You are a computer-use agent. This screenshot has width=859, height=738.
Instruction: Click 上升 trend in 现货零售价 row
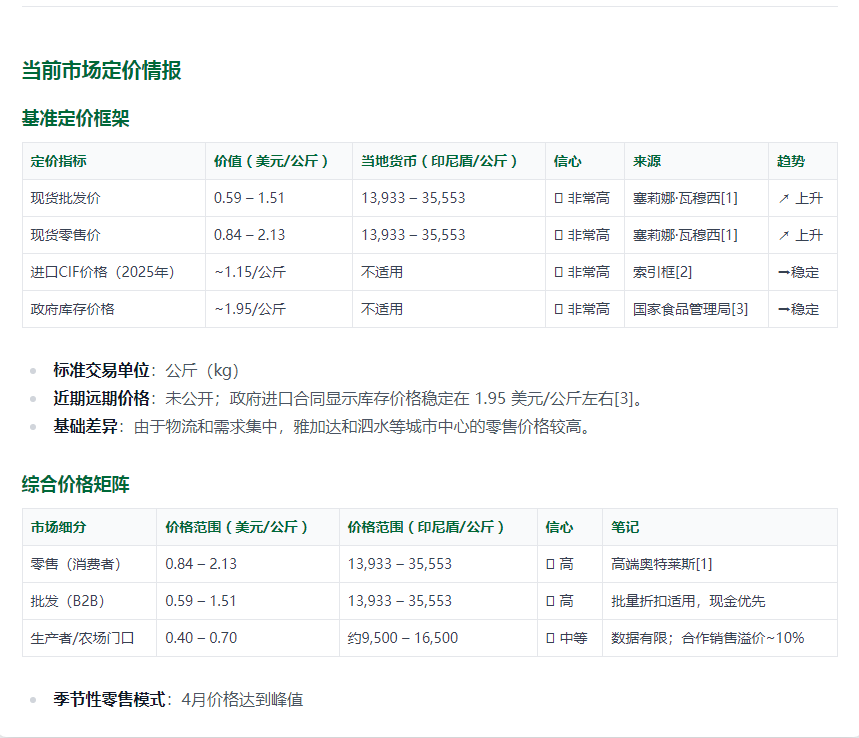point(800,235)
